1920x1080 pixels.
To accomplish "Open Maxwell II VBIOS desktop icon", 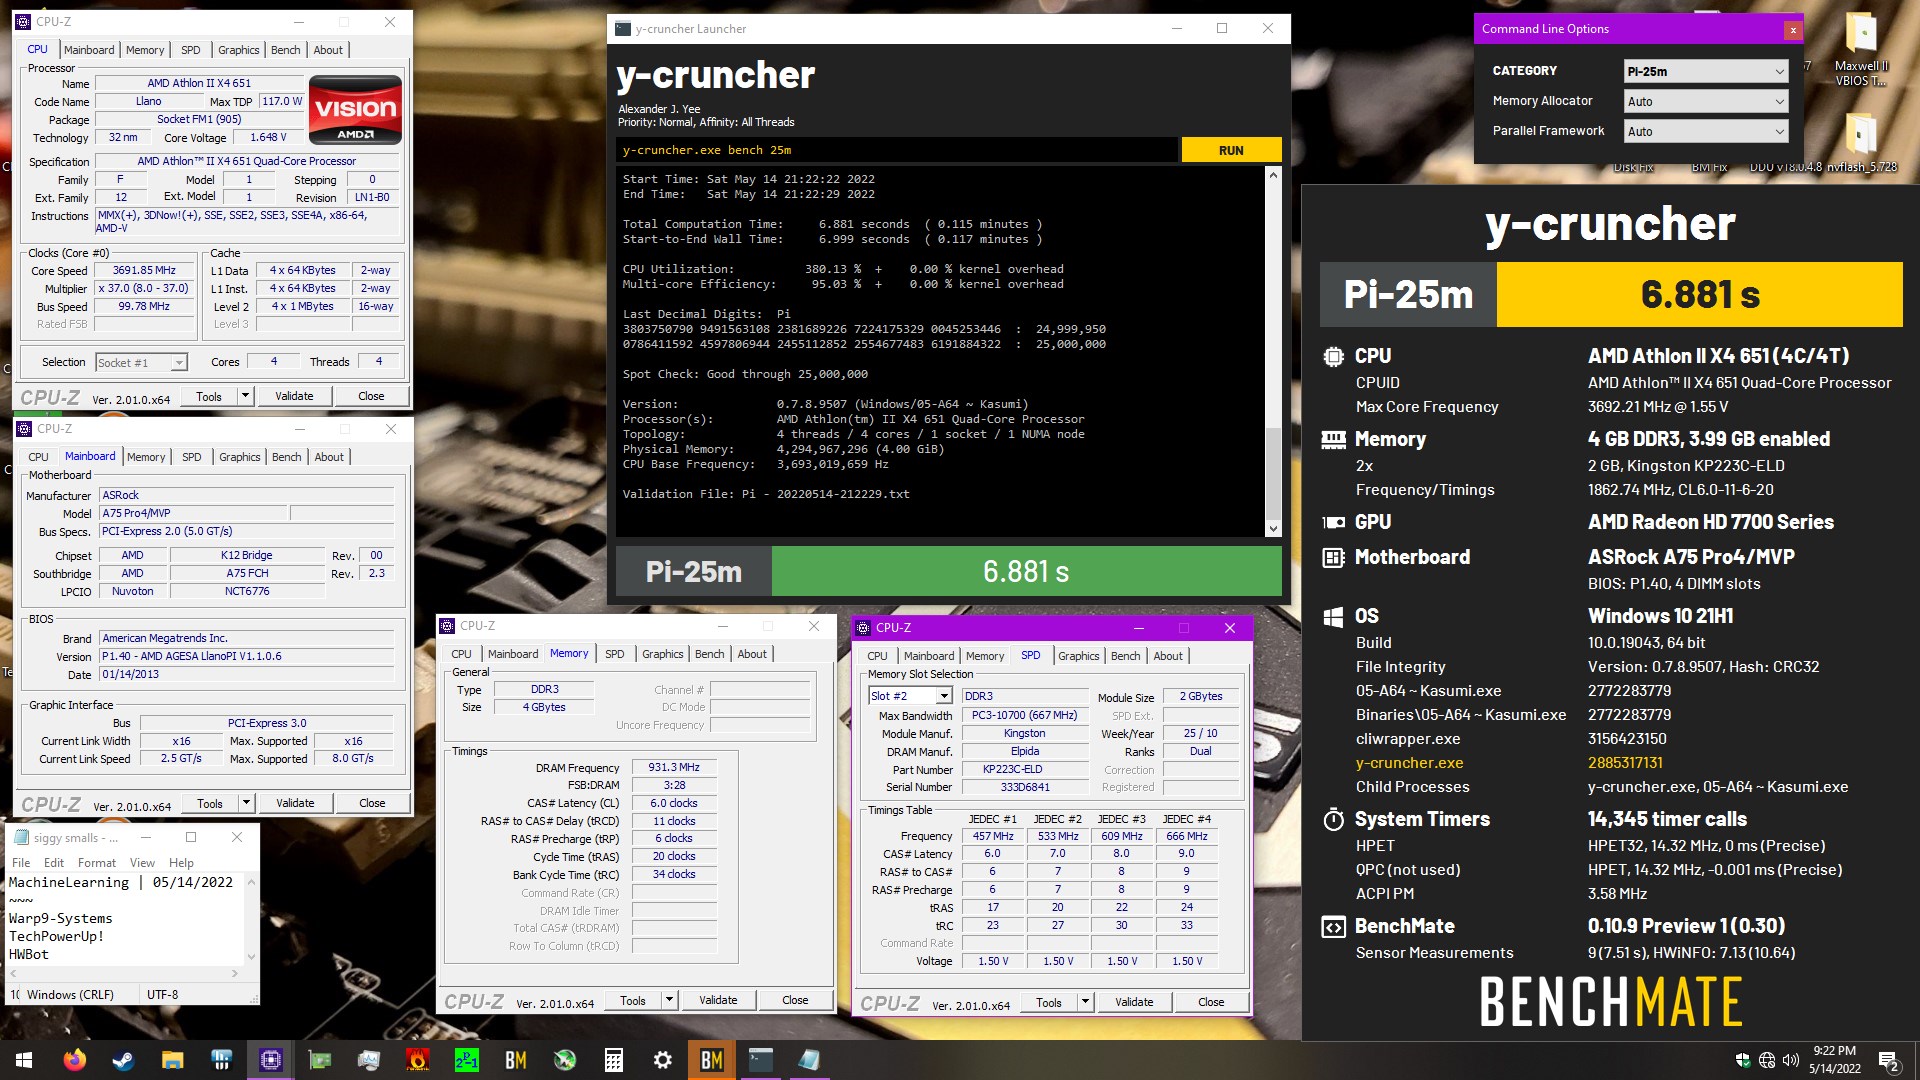I will (x=1860, y=48).
